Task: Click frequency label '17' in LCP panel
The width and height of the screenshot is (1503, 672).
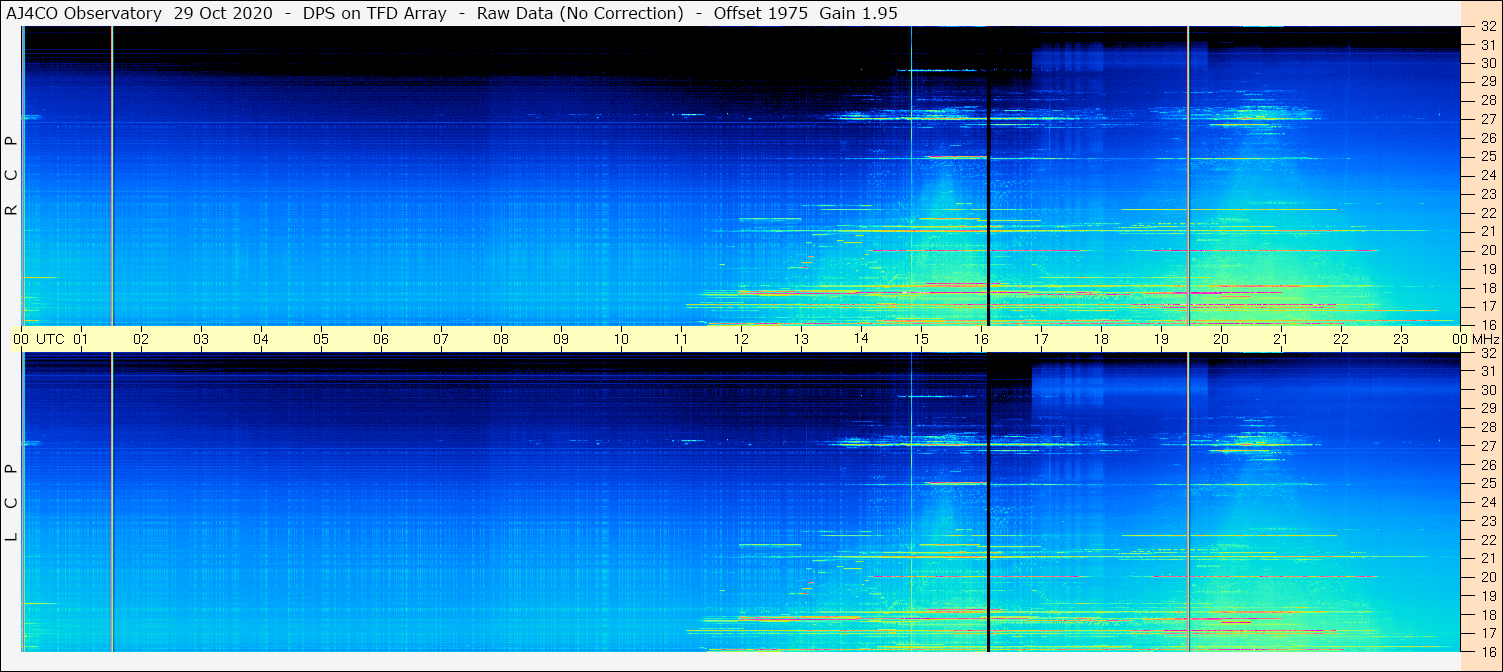Action: pyautogui.click(x=1488, y=633)
